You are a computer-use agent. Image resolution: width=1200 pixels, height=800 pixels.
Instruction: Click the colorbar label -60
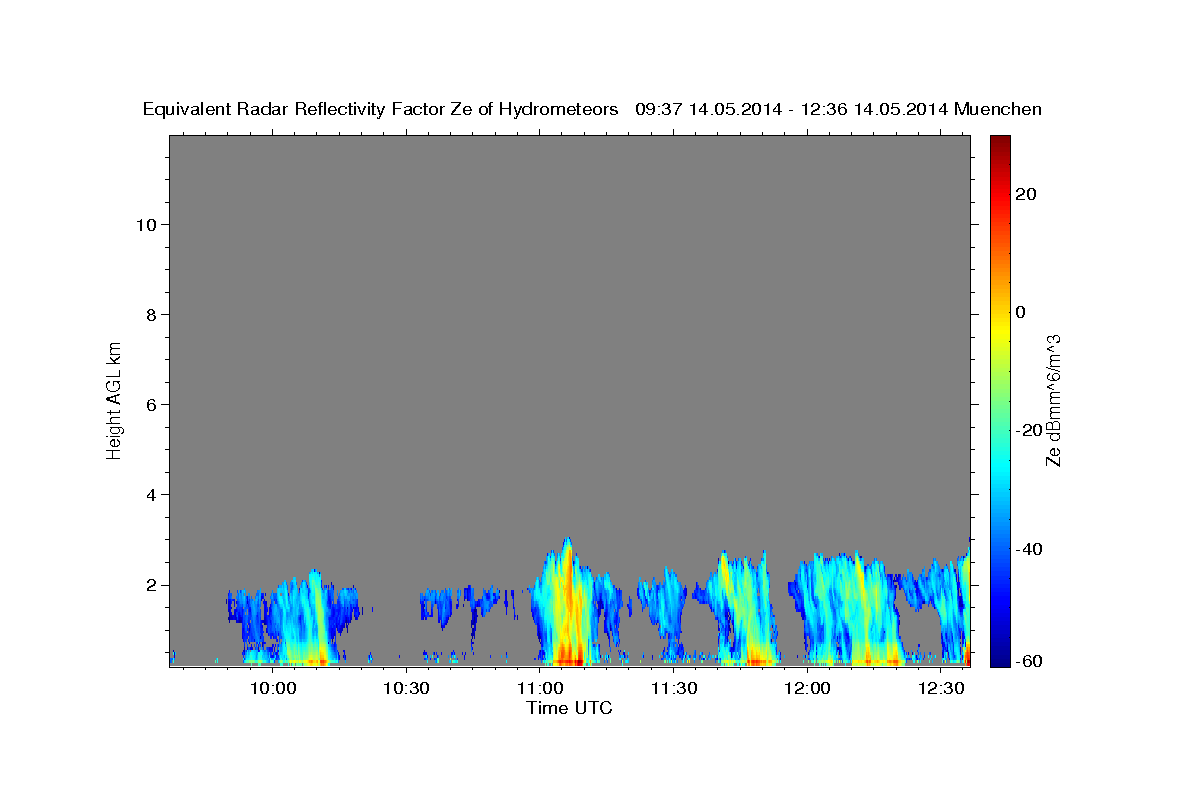(1029, 661)
